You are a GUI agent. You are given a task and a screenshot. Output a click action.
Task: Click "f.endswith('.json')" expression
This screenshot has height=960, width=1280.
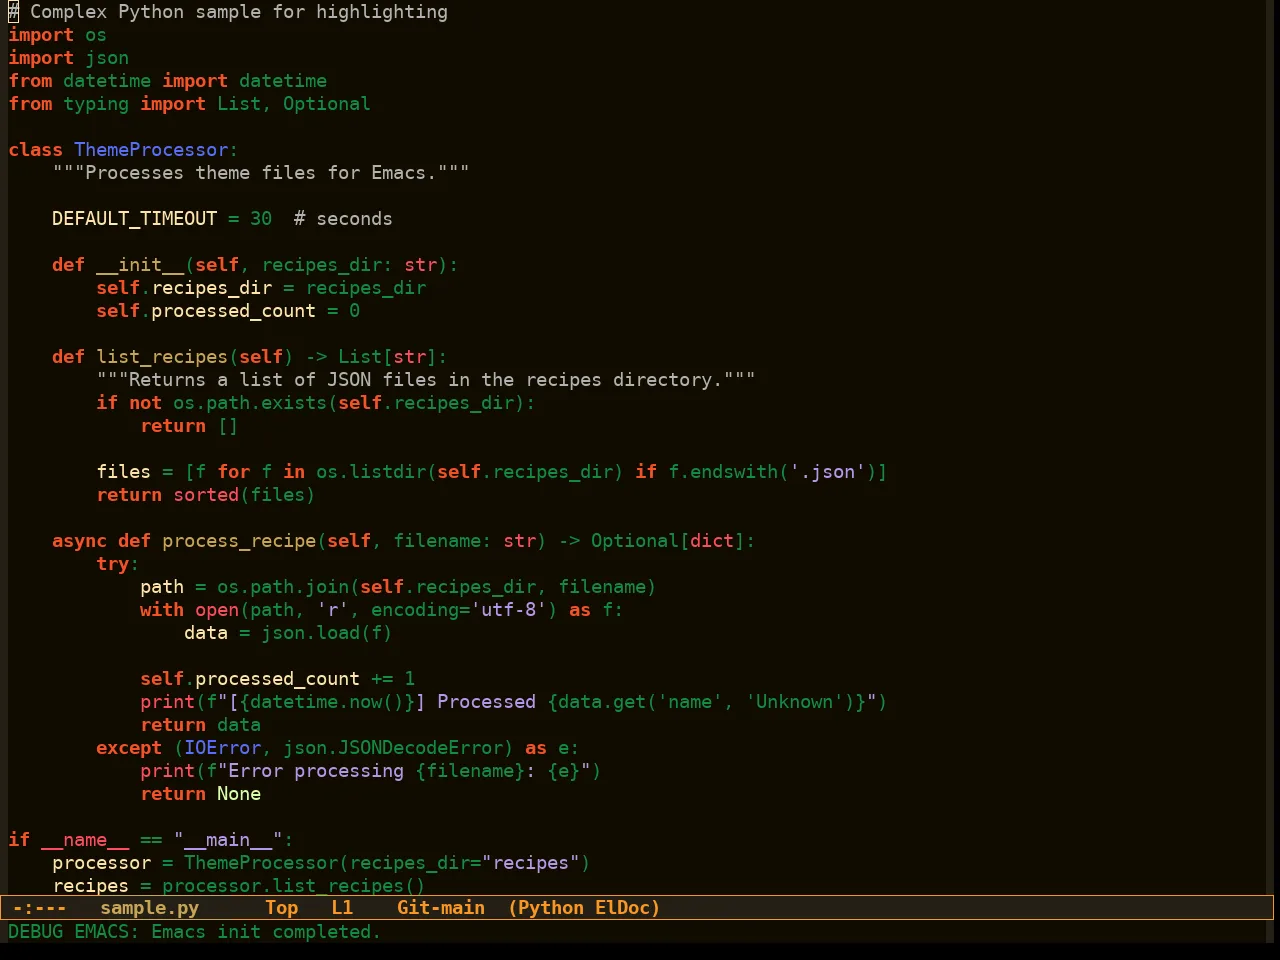pos(772,472)
